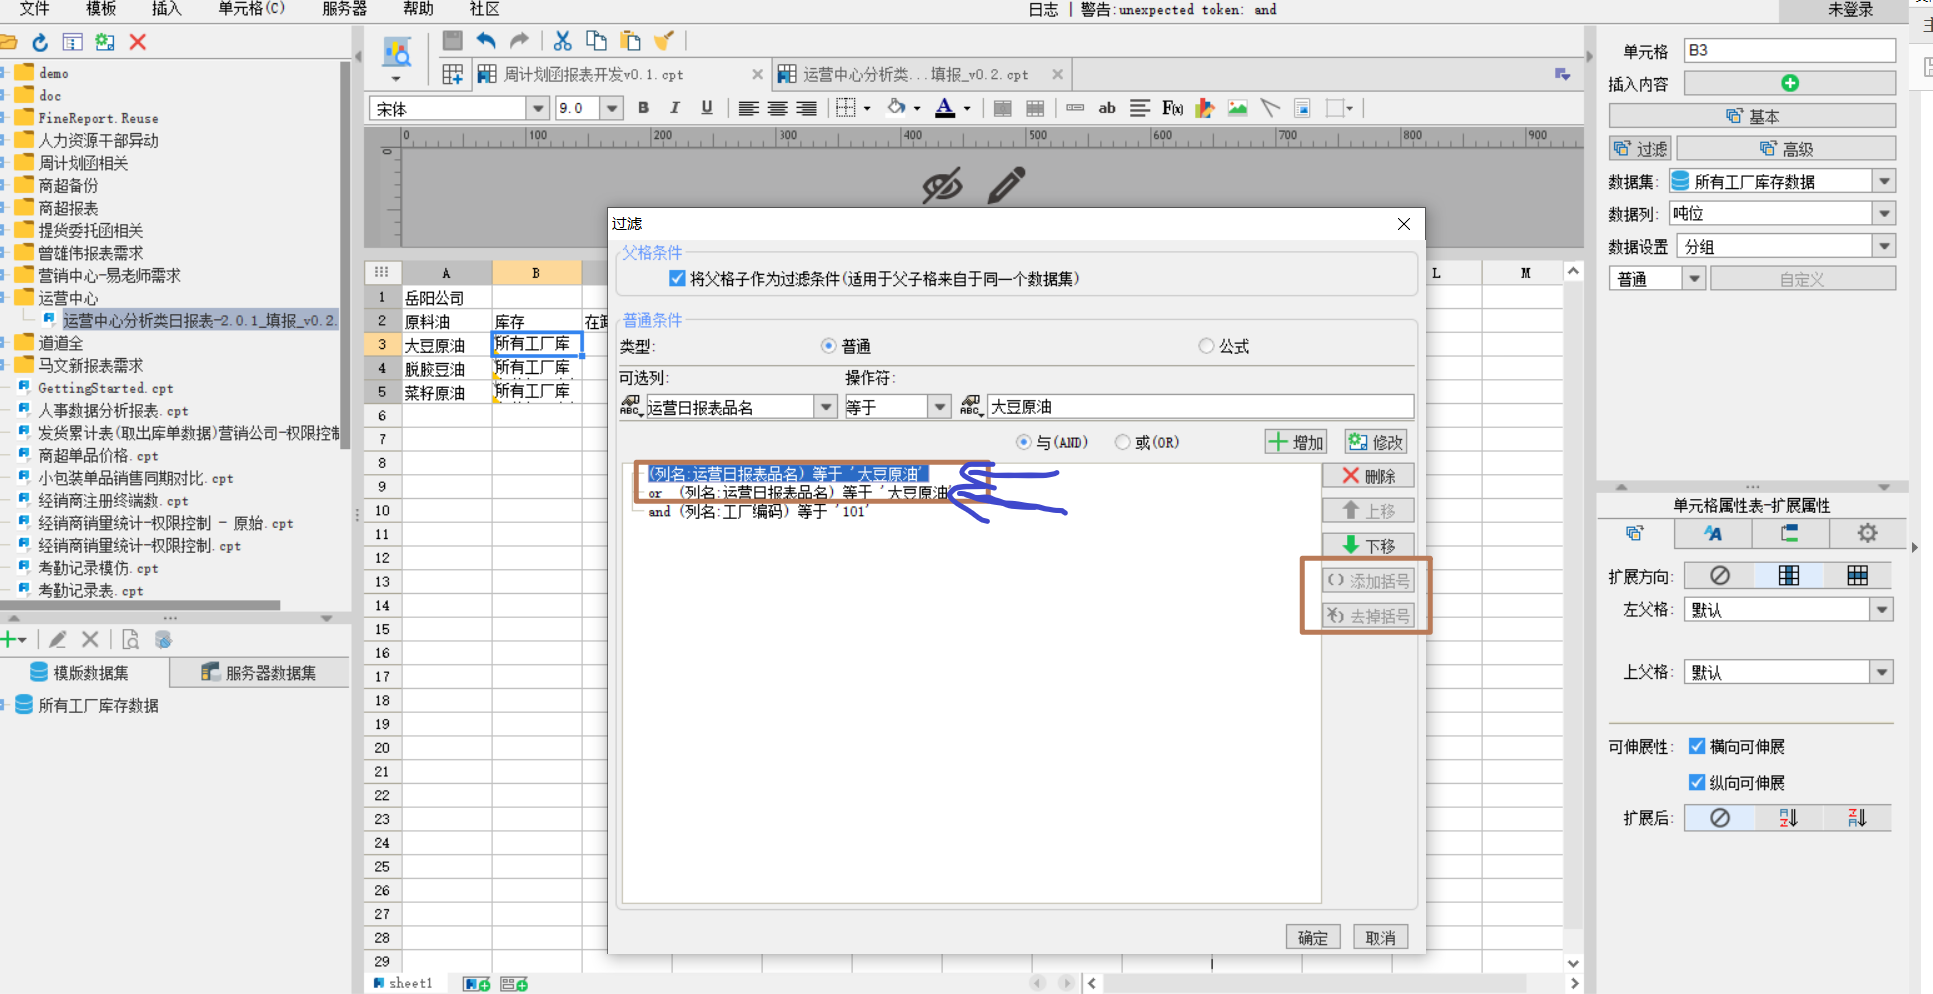
Task: Click the font color A swatch
Action: click(x=945, y=108)
